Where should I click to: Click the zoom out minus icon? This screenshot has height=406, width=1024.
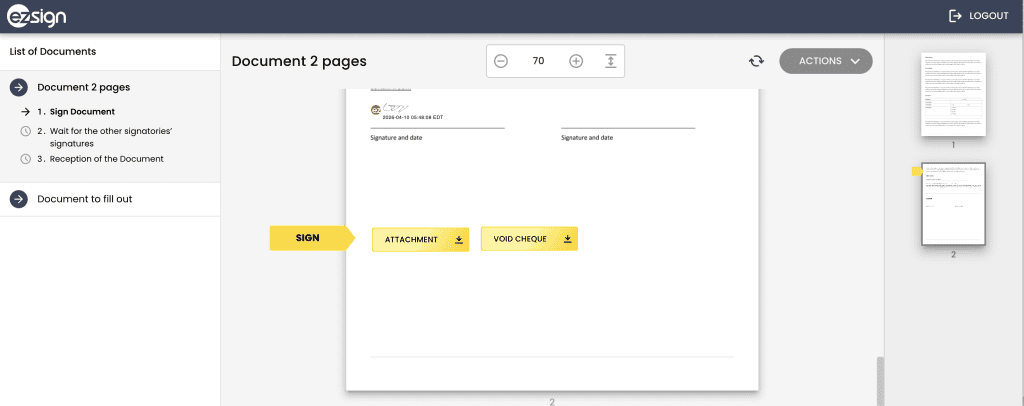point(501,61)
